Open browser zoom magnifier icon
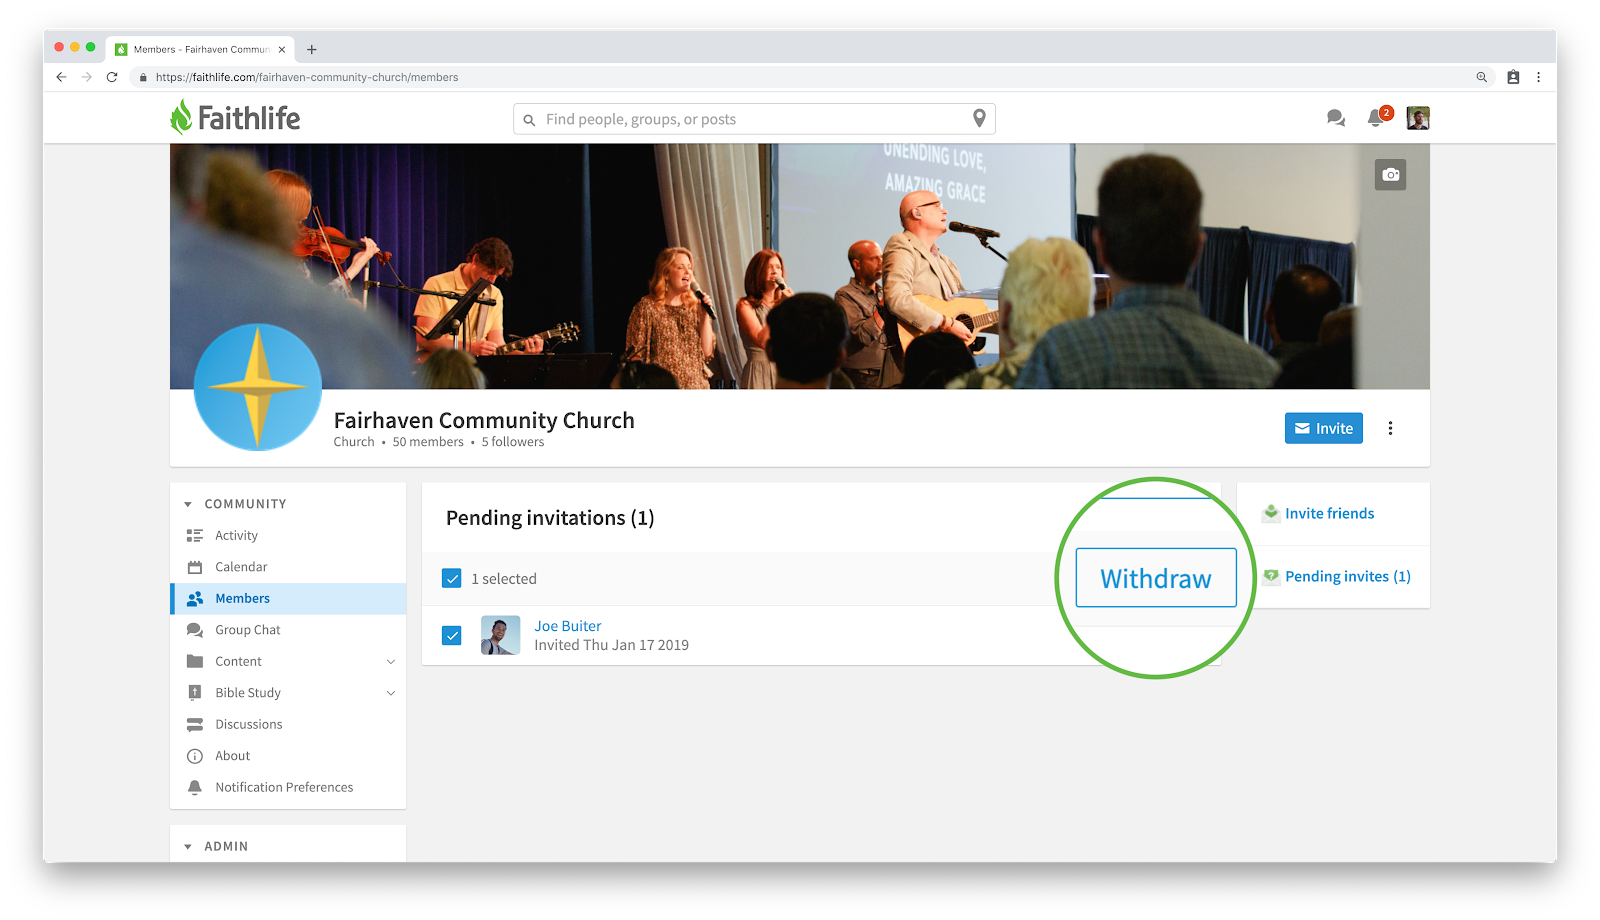Viewport: 1600px width, 920px height. (1482, 77)
